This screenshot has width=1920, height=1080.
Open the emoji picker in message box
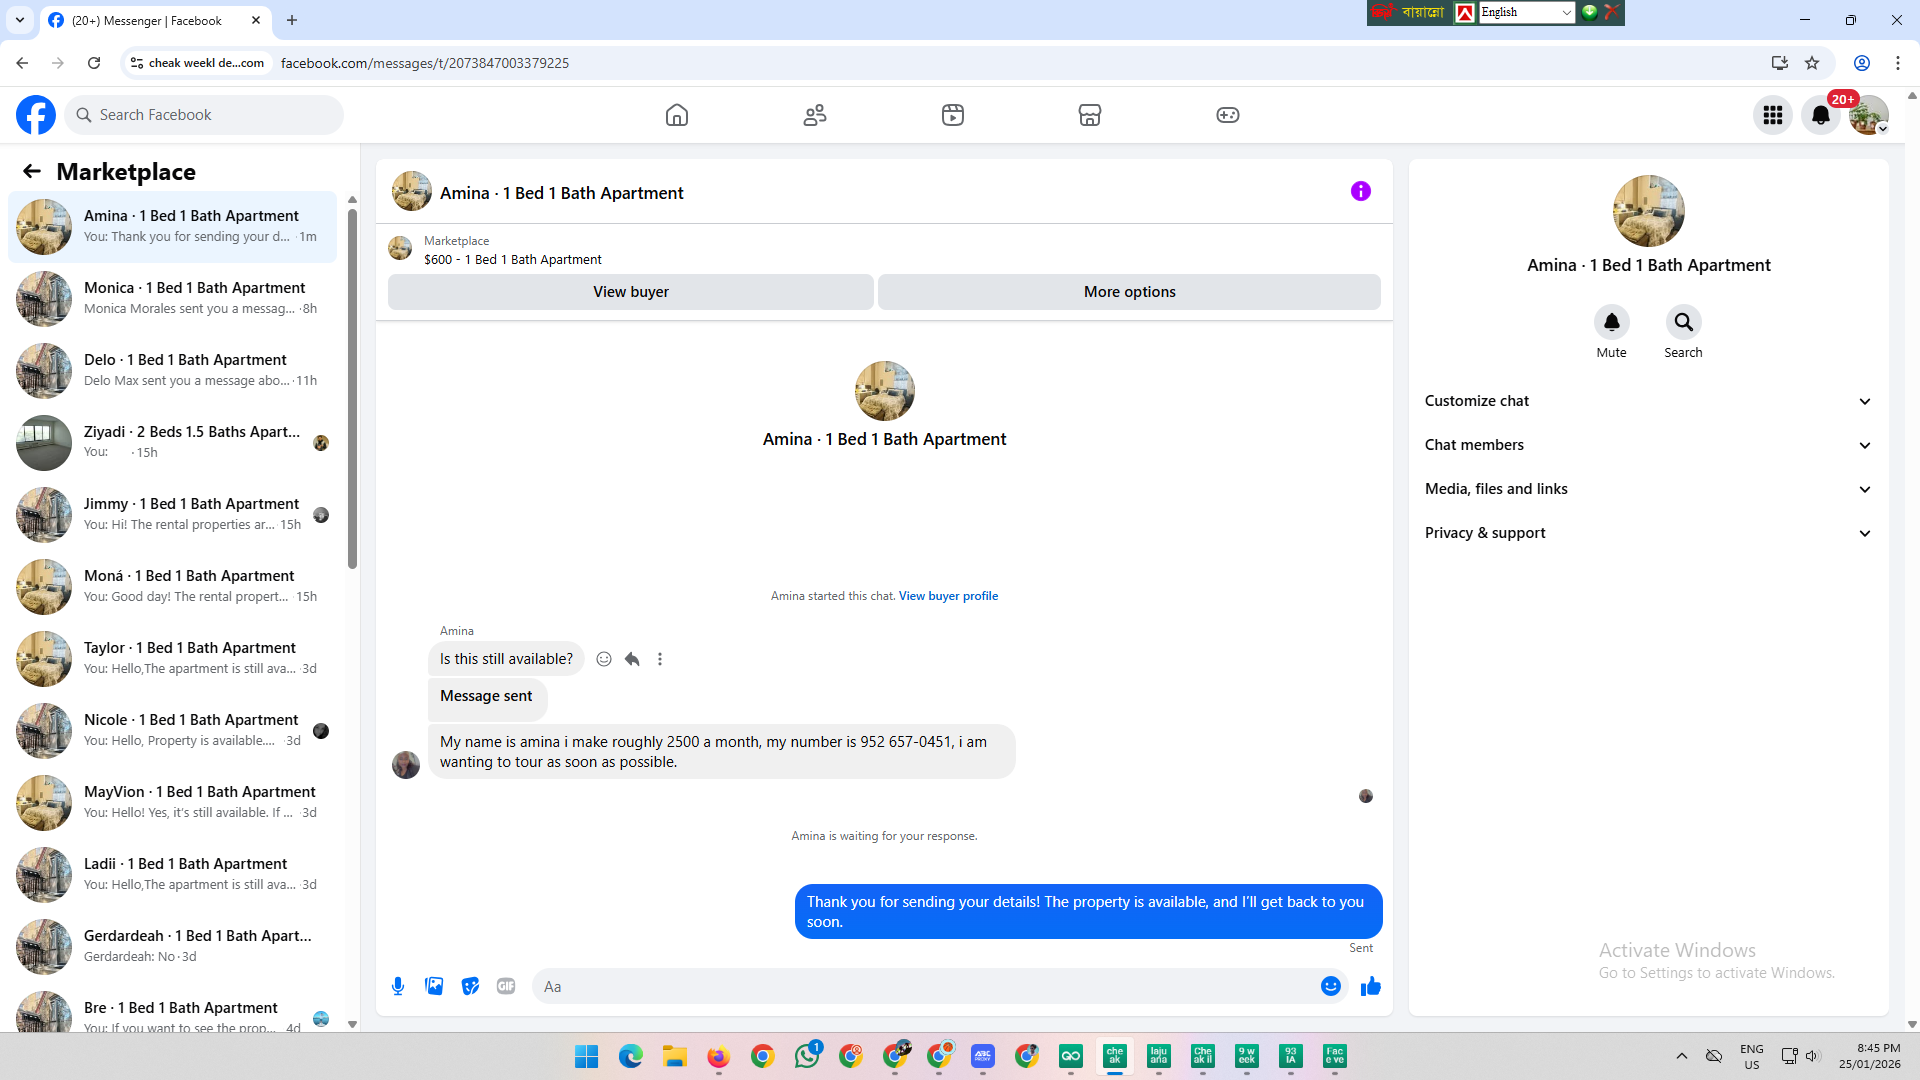click(1331, 986)
